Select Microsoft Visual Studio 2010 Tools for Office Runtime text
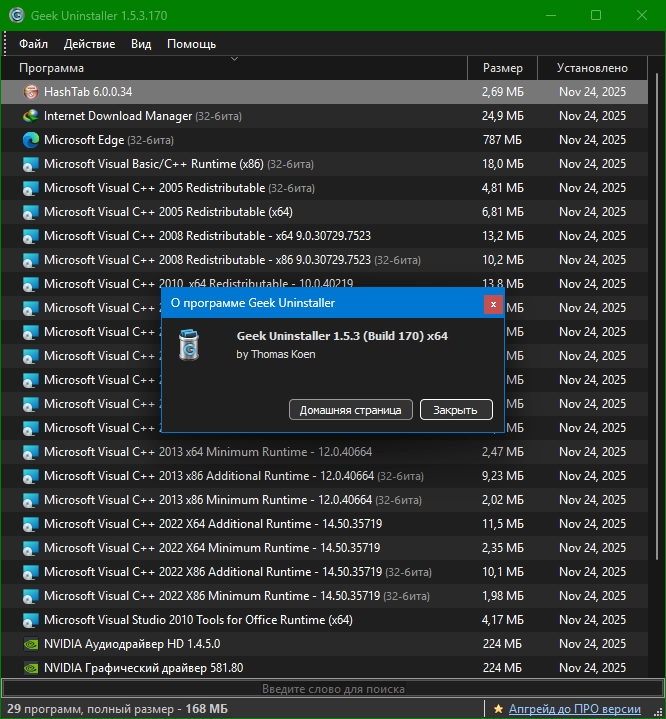Screen dimensions: 666x719 [198, 620]
